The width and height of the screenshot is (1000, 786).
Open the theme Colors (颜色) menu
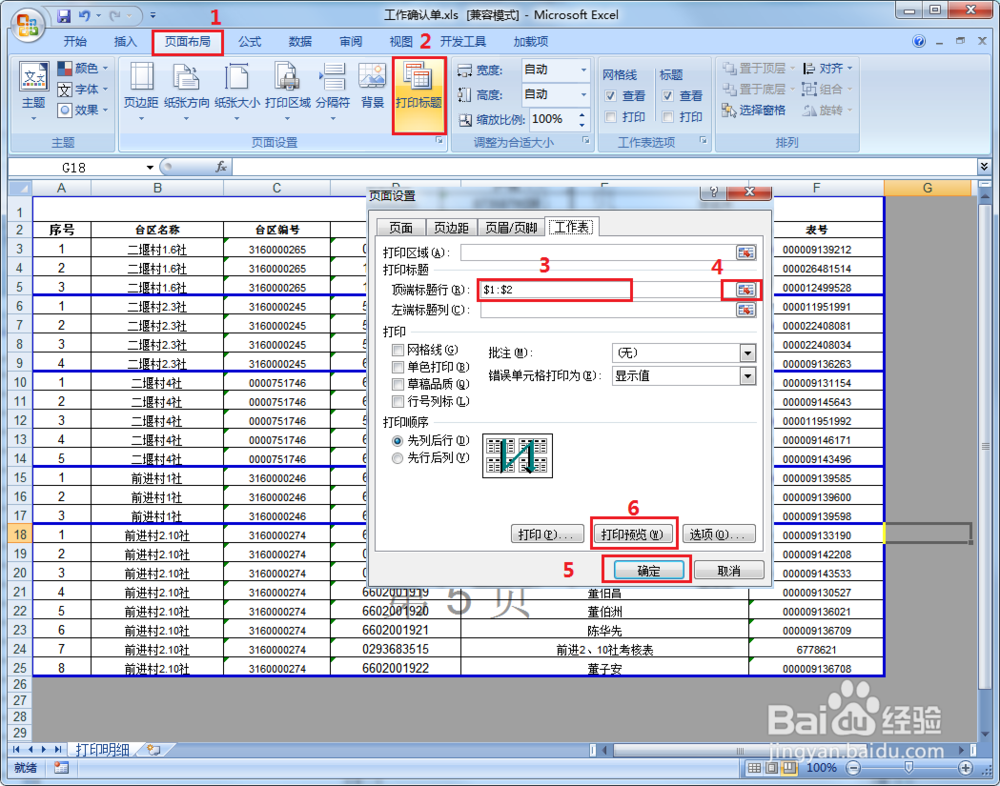82,68
